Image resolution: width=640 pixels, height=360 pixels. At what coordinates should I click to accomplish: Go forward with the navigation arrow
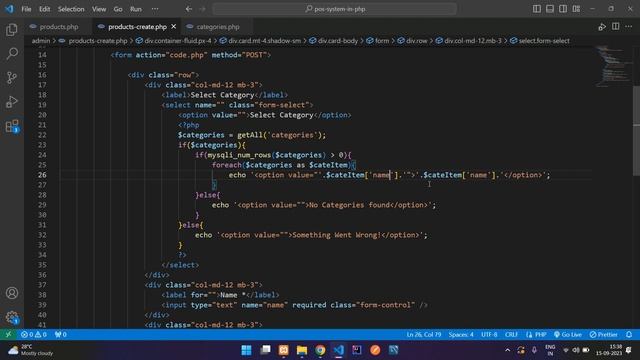202,9
